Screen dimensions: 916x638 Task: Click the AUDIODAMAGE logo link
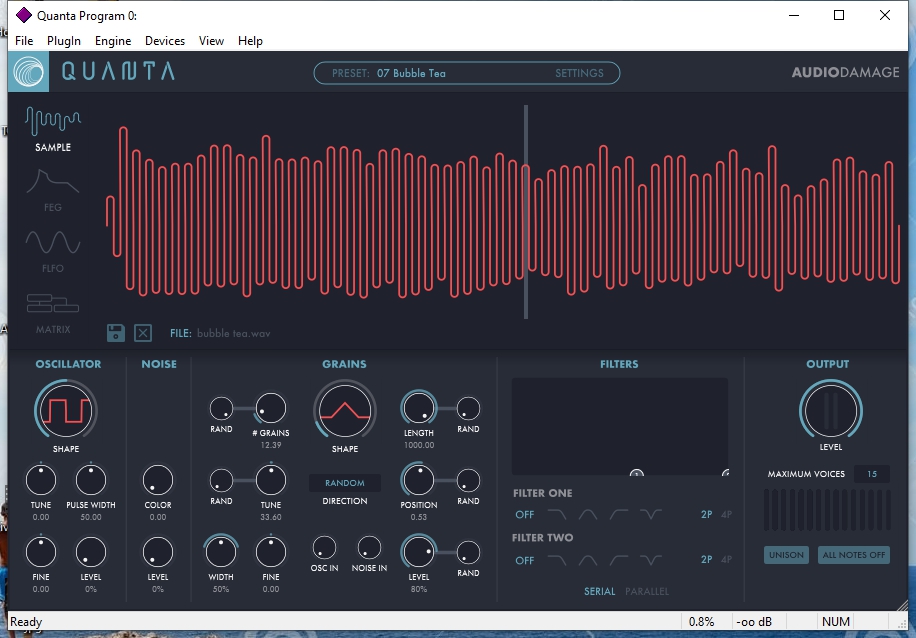pos(845,72)
